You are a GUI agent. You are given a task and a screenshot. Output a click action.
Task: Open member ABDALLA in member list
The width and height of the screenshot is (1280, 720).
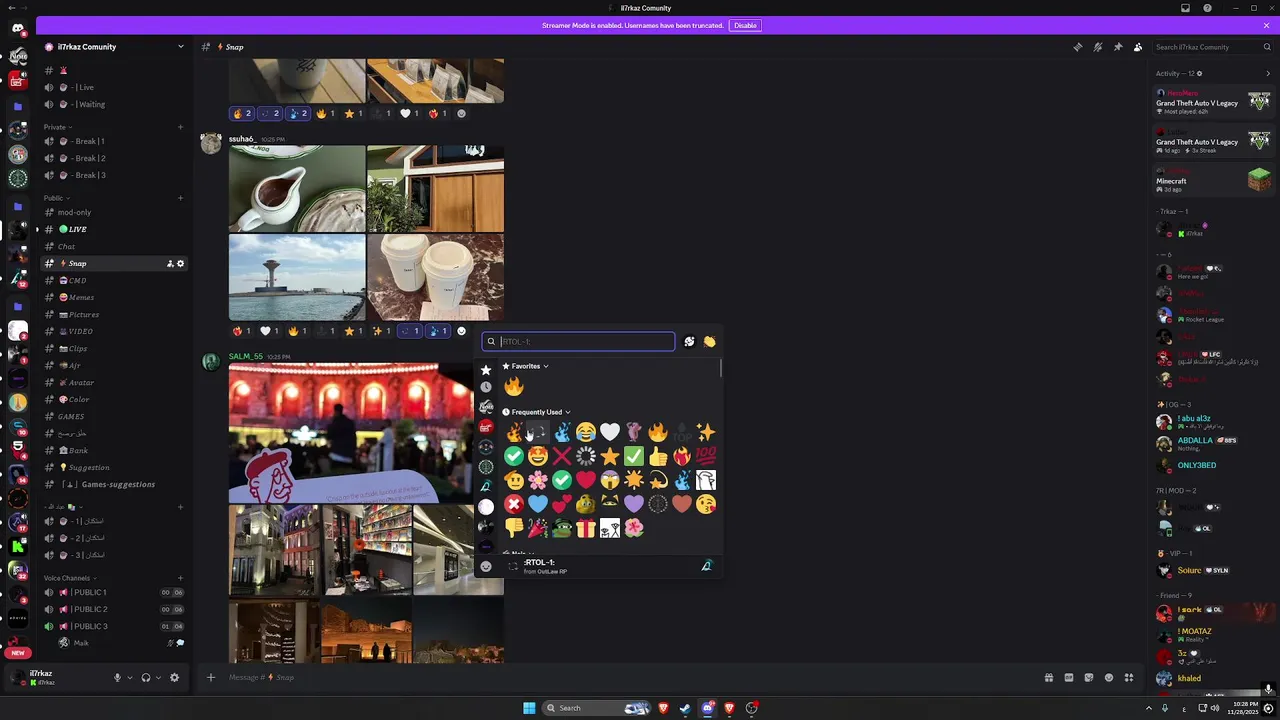coord(1213,444)
